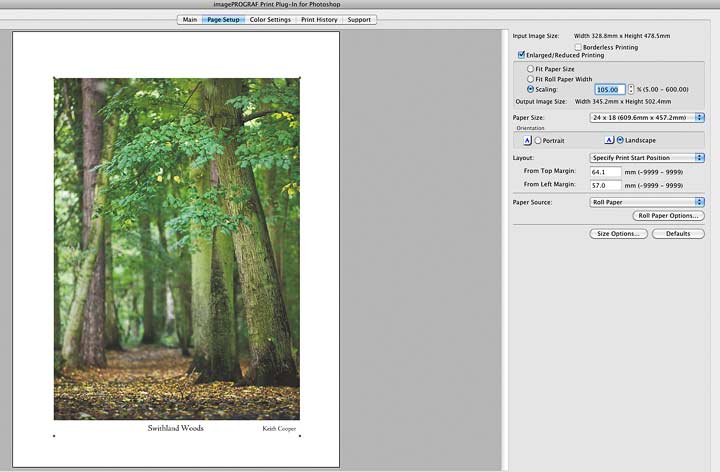This screenshot has height=472, width=720.
Task: Open the Layout dropdown
Action: pos(647,157)
